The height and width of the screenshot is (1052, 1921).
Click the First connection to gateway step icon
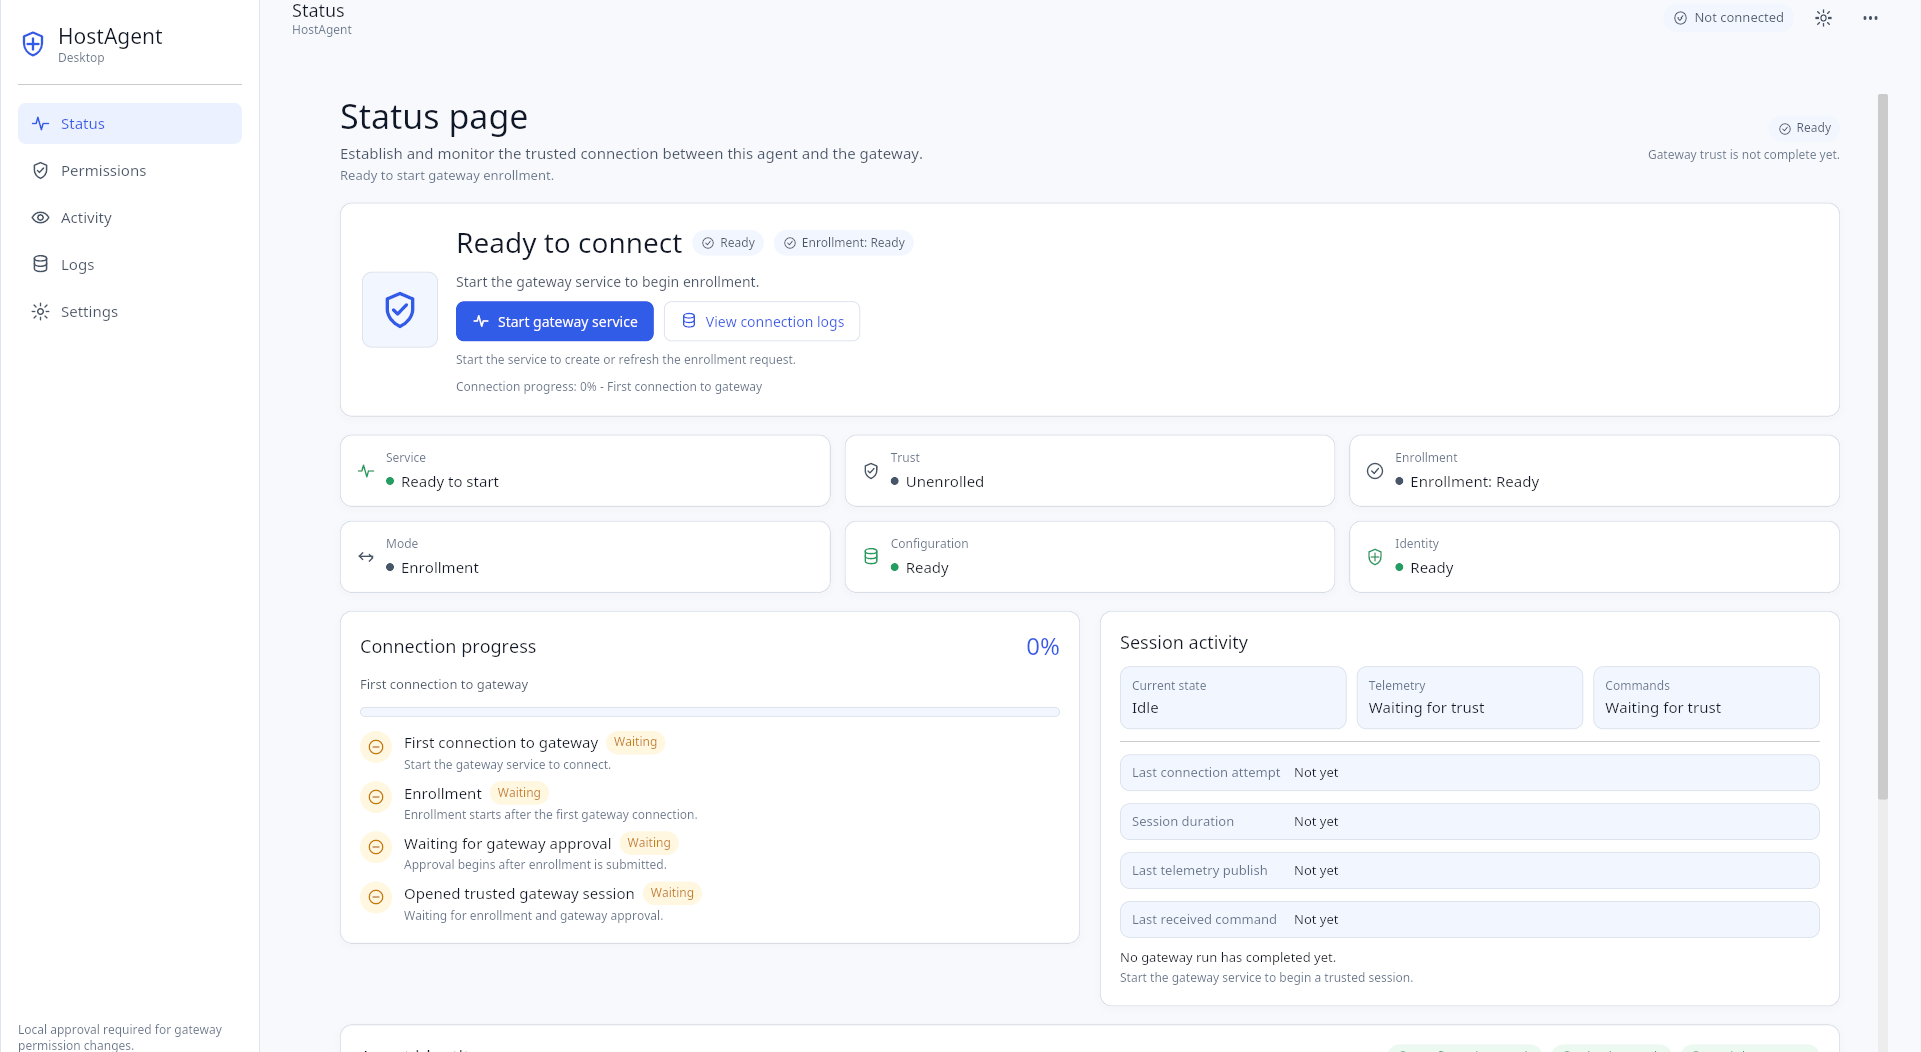(x=376, y=747)
